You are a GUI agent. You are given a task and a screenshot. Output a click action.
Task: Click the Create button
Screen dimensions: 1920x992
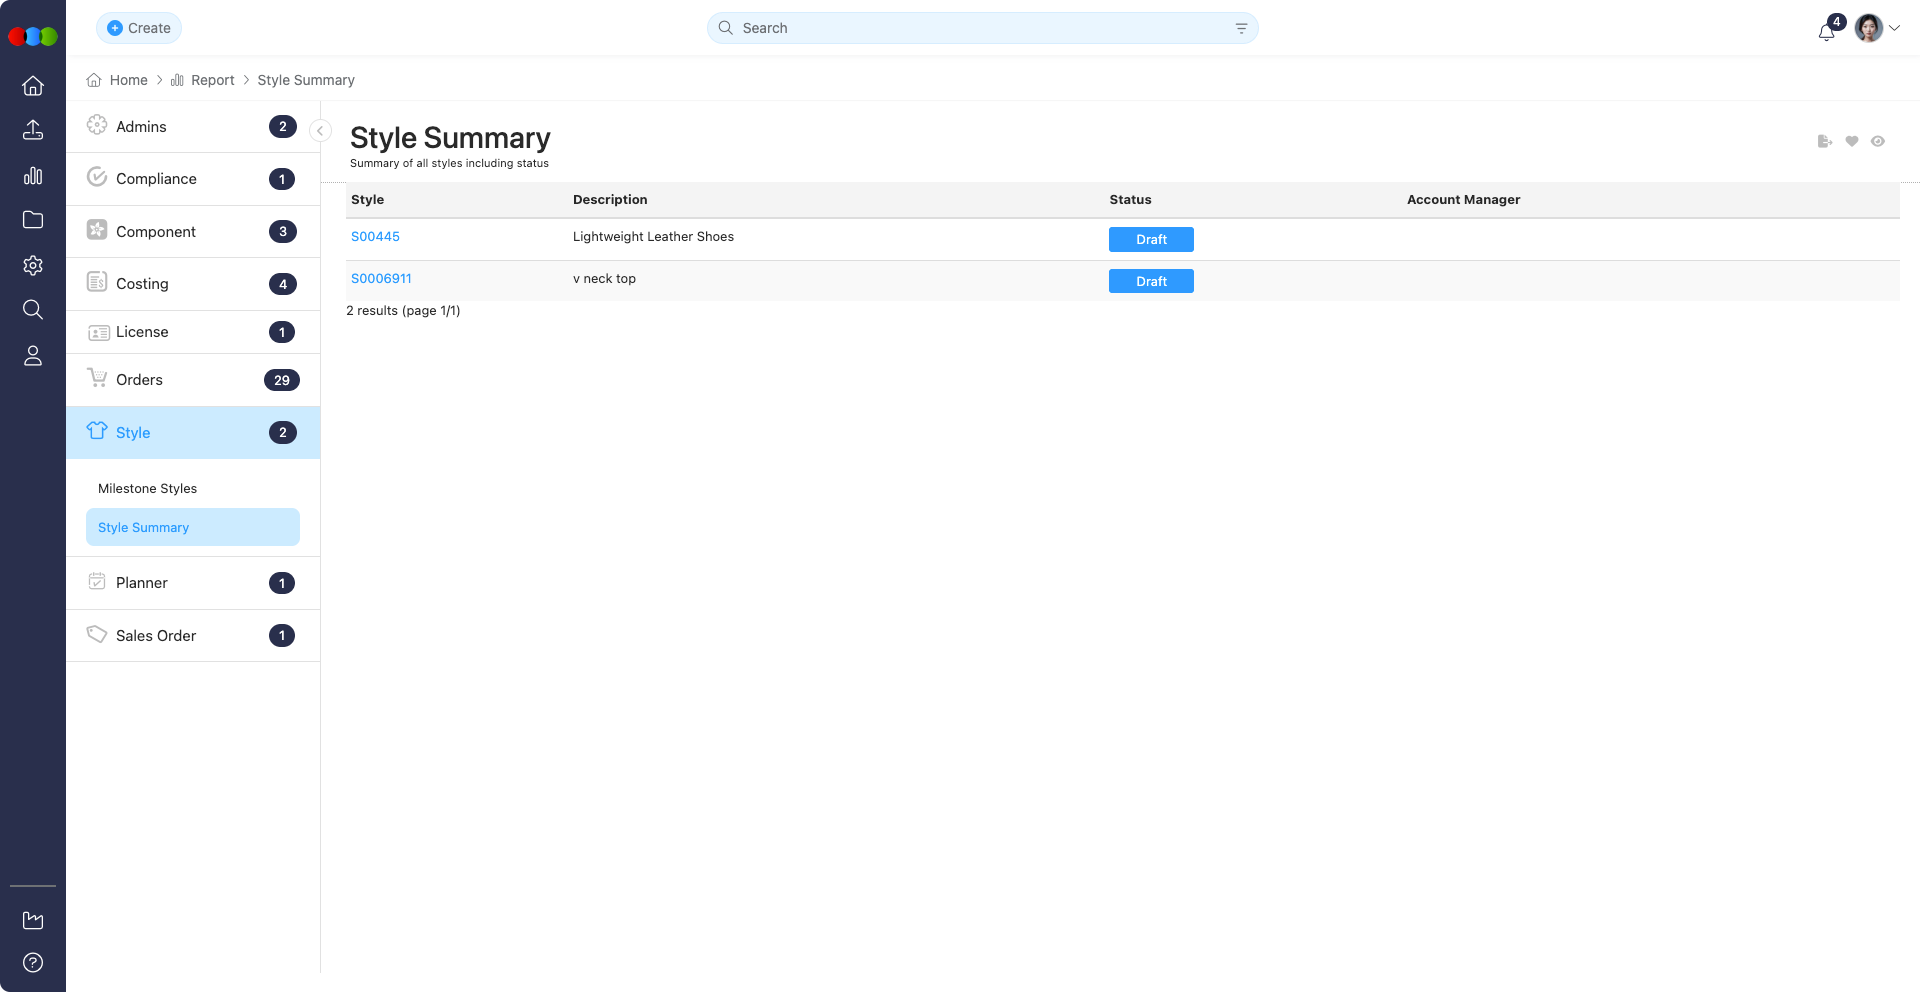[139, 28]
